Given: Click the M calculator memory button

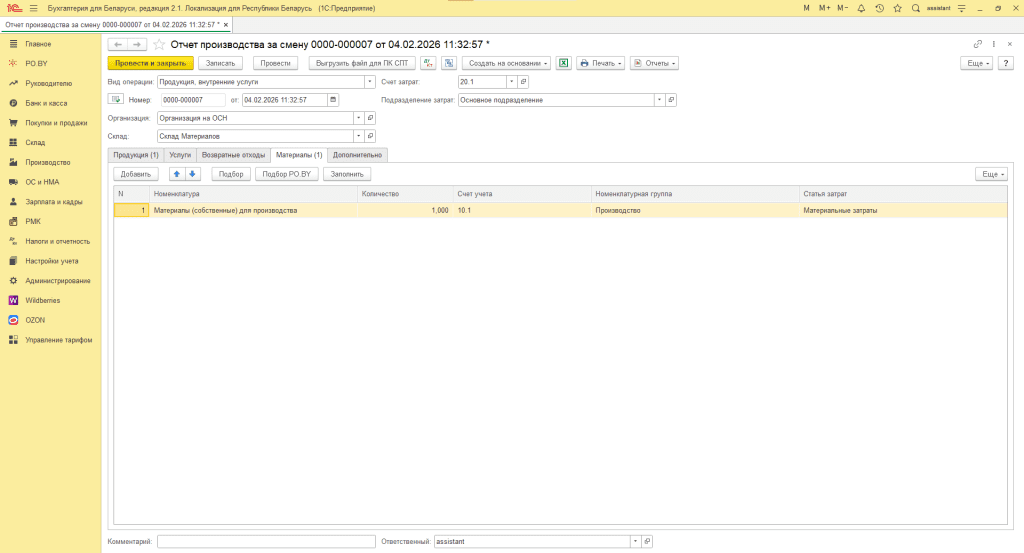Looking at the screenshot, I should point(807,8).
